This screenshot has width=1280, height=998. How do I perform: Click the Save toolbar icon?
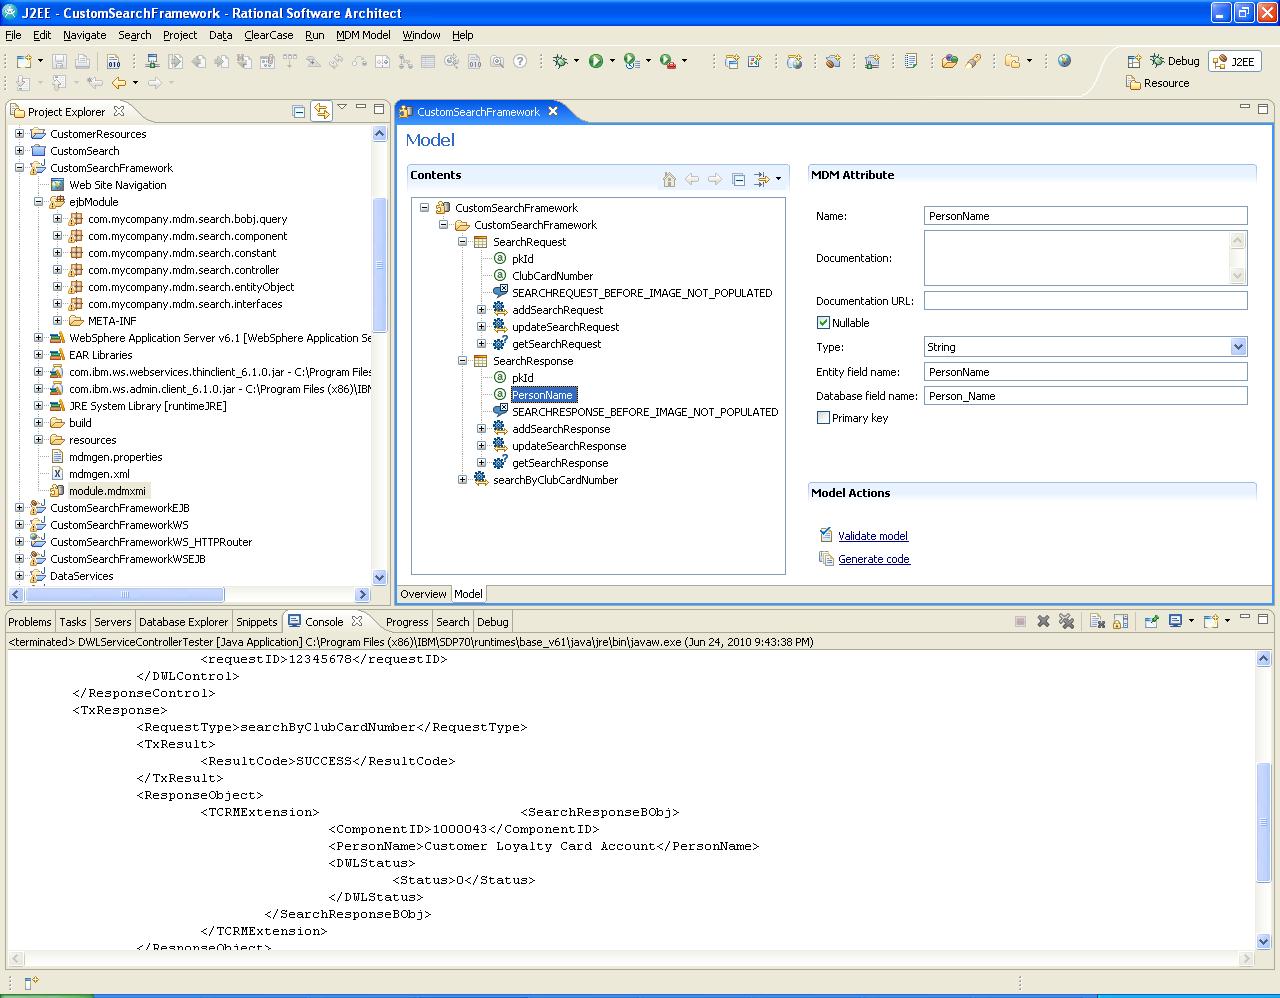[59, 61]
